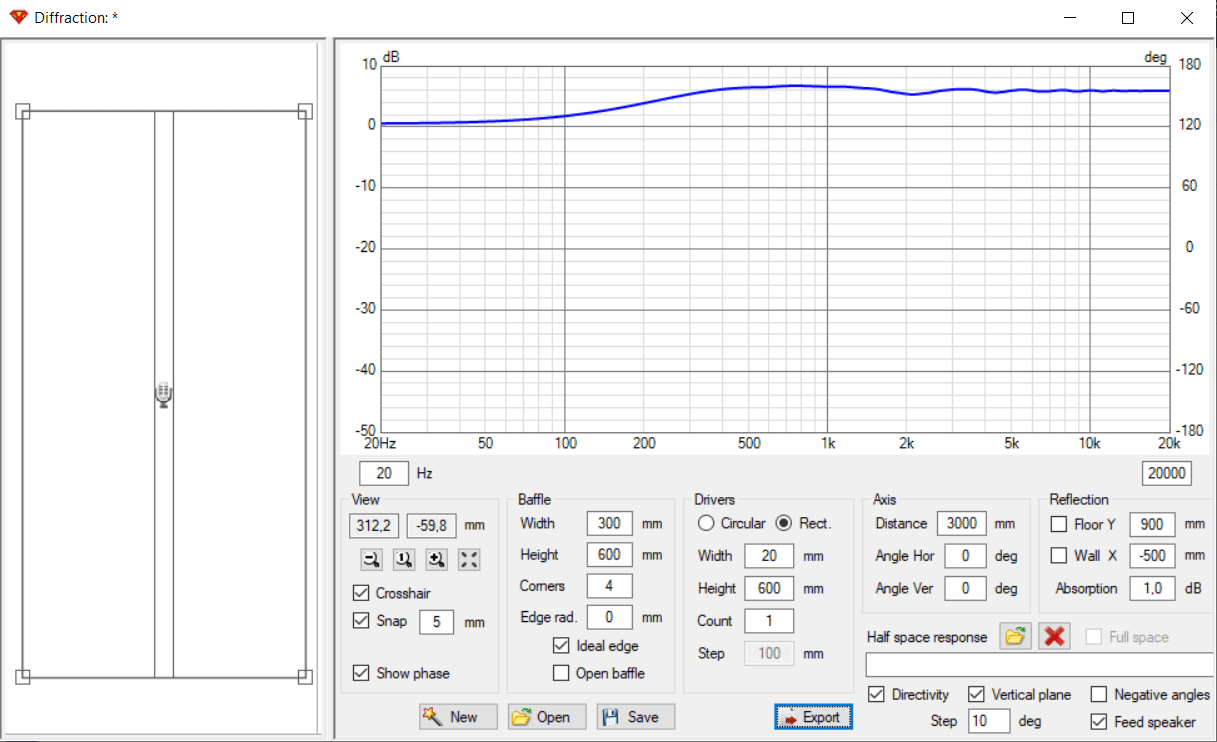
Task: Select Circular driver shape
Action: pyautogui.click(x=706, y=523)
